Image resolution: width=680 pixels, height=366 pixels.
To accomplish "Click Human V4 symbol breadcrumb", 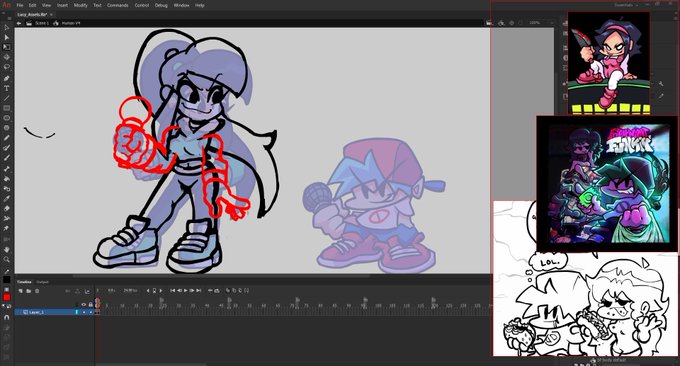I will 71,23.
